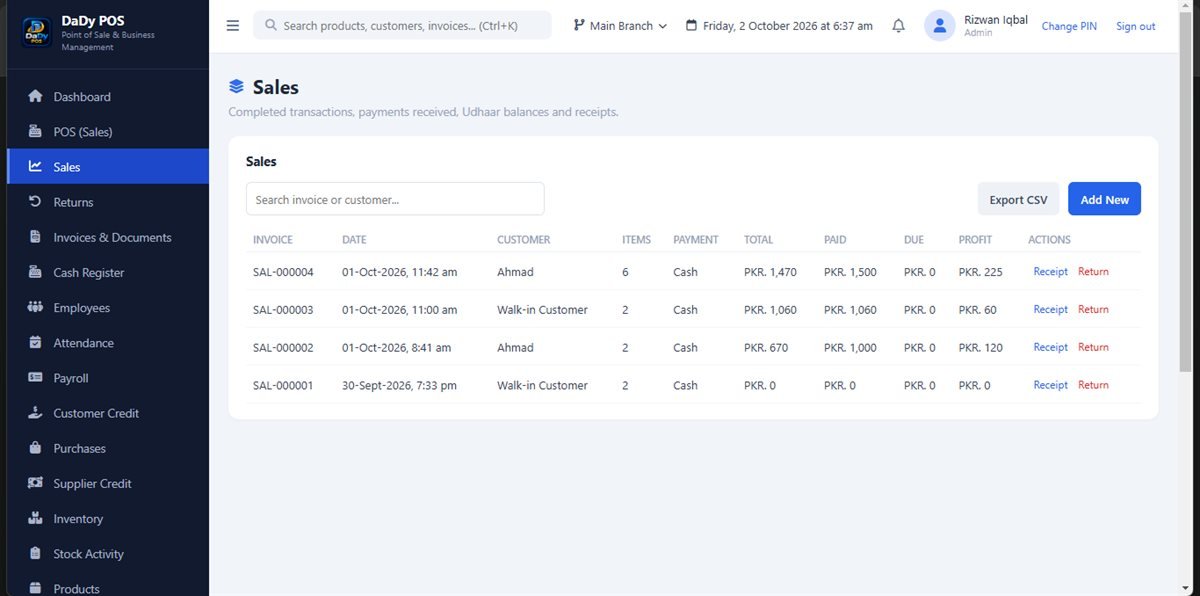Click the Purchases bag icon
The height and width of the screenshot is (596, 1200).
[35, 448]
